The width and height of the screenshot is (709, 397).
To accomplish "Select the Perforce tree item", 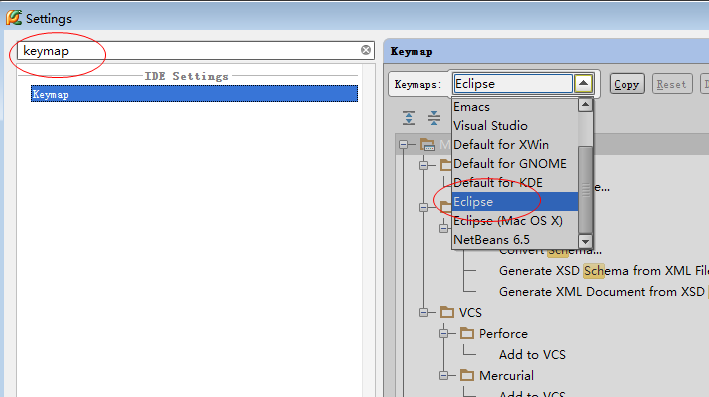I will tap(503, 334).
